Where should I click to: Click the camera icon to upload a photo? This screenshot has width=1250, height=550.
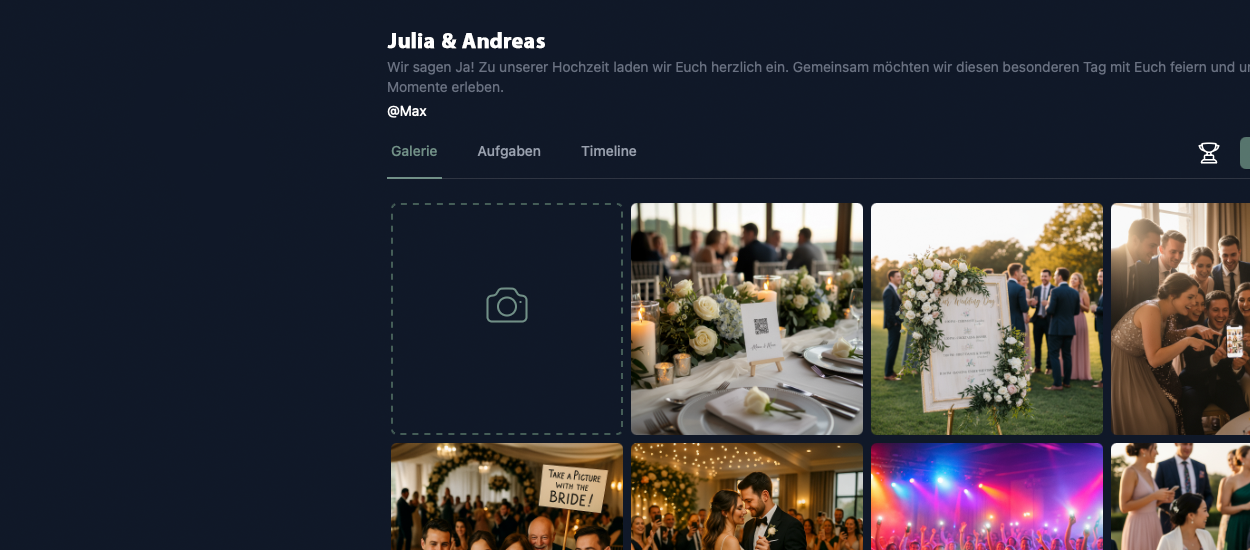(x=507, y=305)
